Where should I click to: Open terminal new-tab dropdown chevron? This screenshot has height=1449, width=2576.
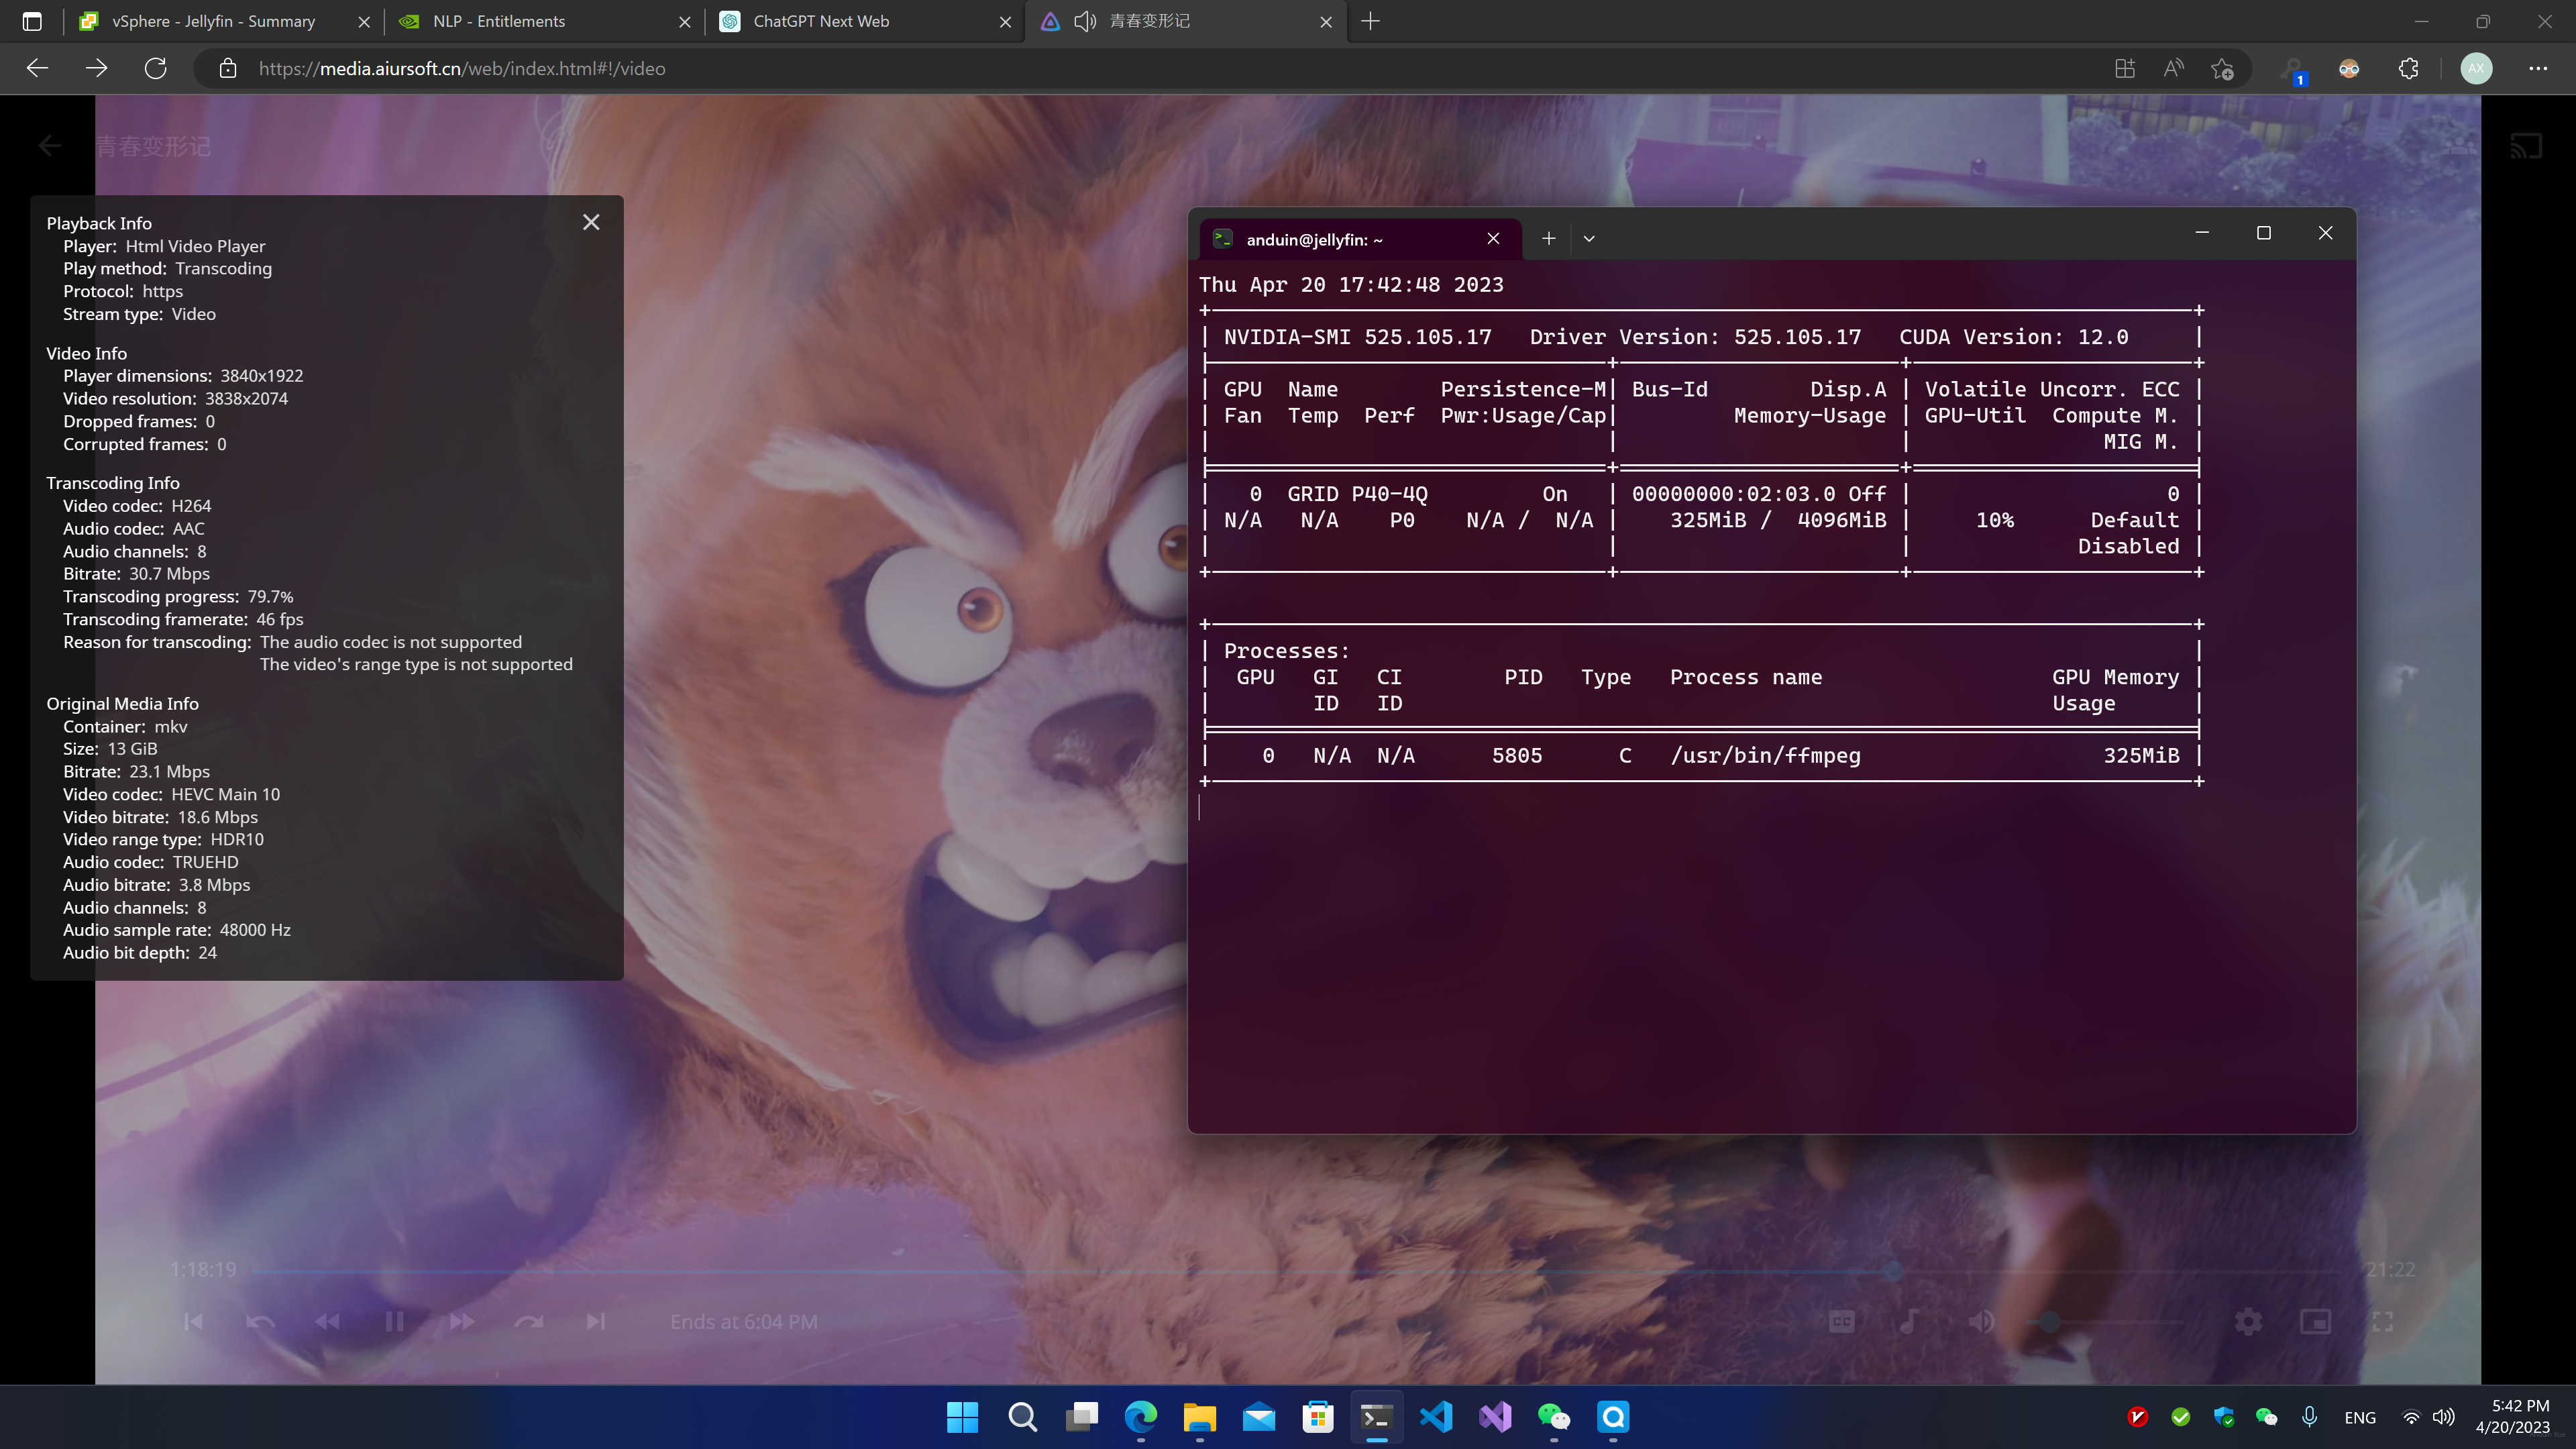click(x=1589, y=239)
